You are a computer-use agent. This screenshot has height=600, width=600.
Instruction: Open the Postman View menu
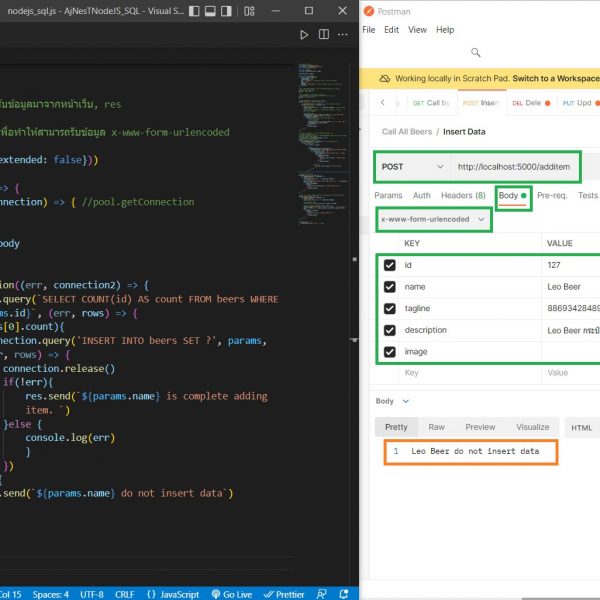point(417,30)
